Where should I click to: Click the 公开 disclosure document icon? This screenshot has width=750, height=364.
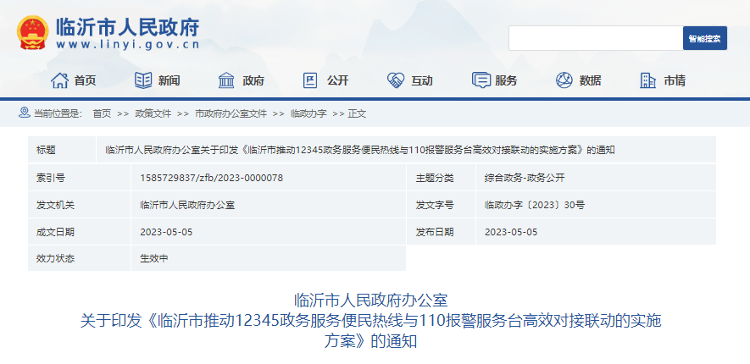click(310, 80)
